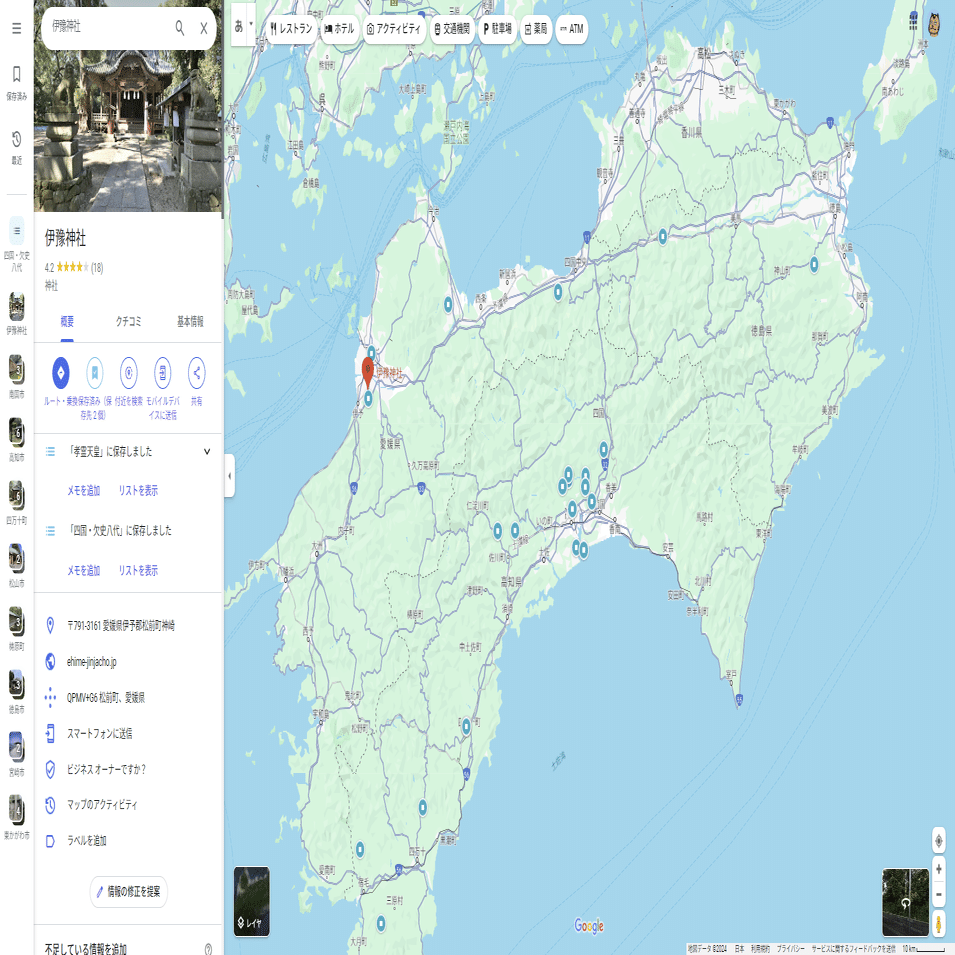
Task: Click リストを表示 under the 四国・欠史八代 list
Action: point(138,570)
